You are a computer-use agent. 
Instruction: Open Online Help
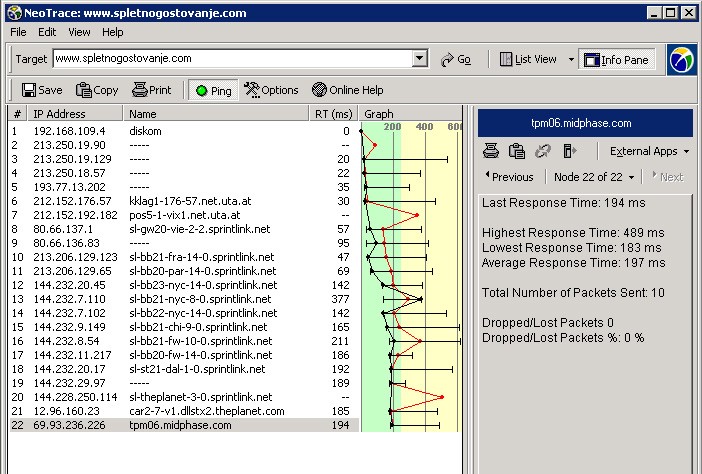(x=347, y=90)
